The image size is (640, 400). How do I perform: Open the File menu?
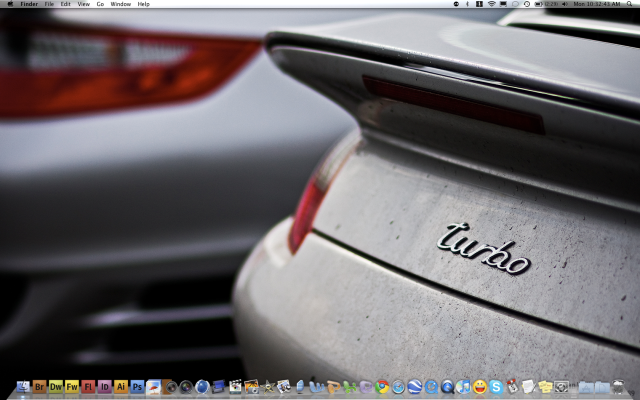click(49, 4)
